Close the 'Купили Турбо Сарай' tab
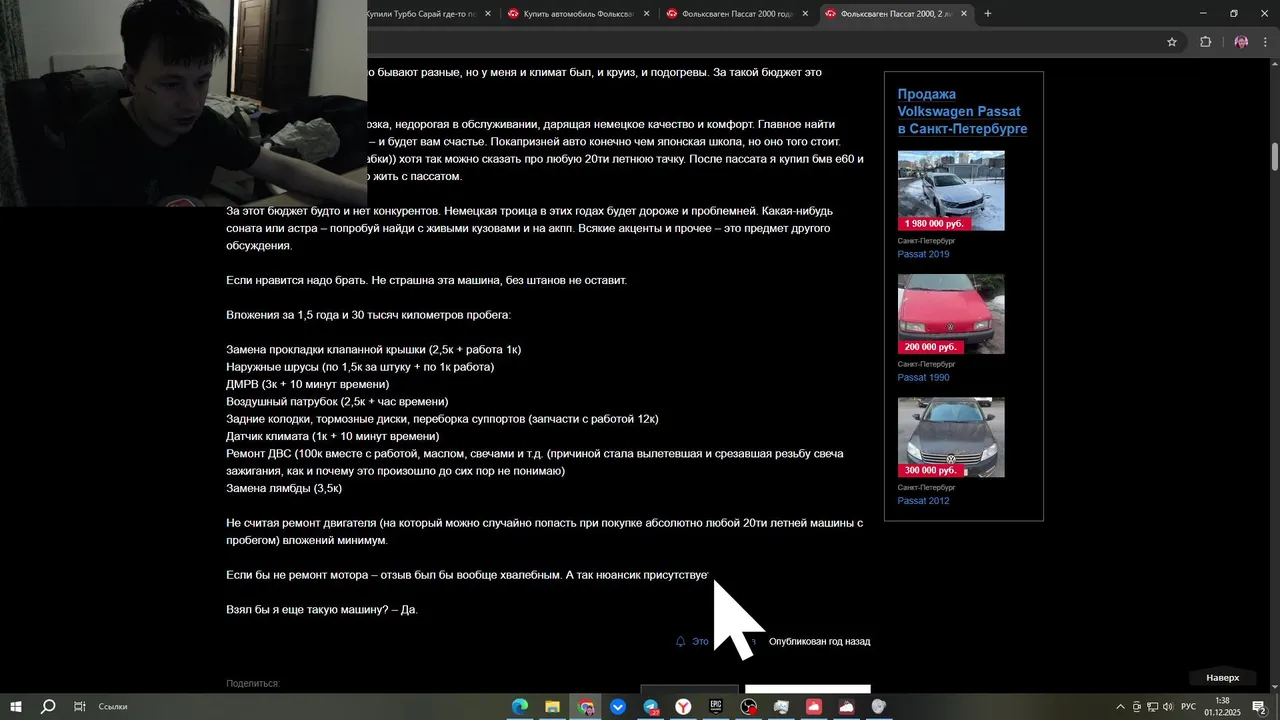This screenshot has height=720, width=1280. coord(488,14)
